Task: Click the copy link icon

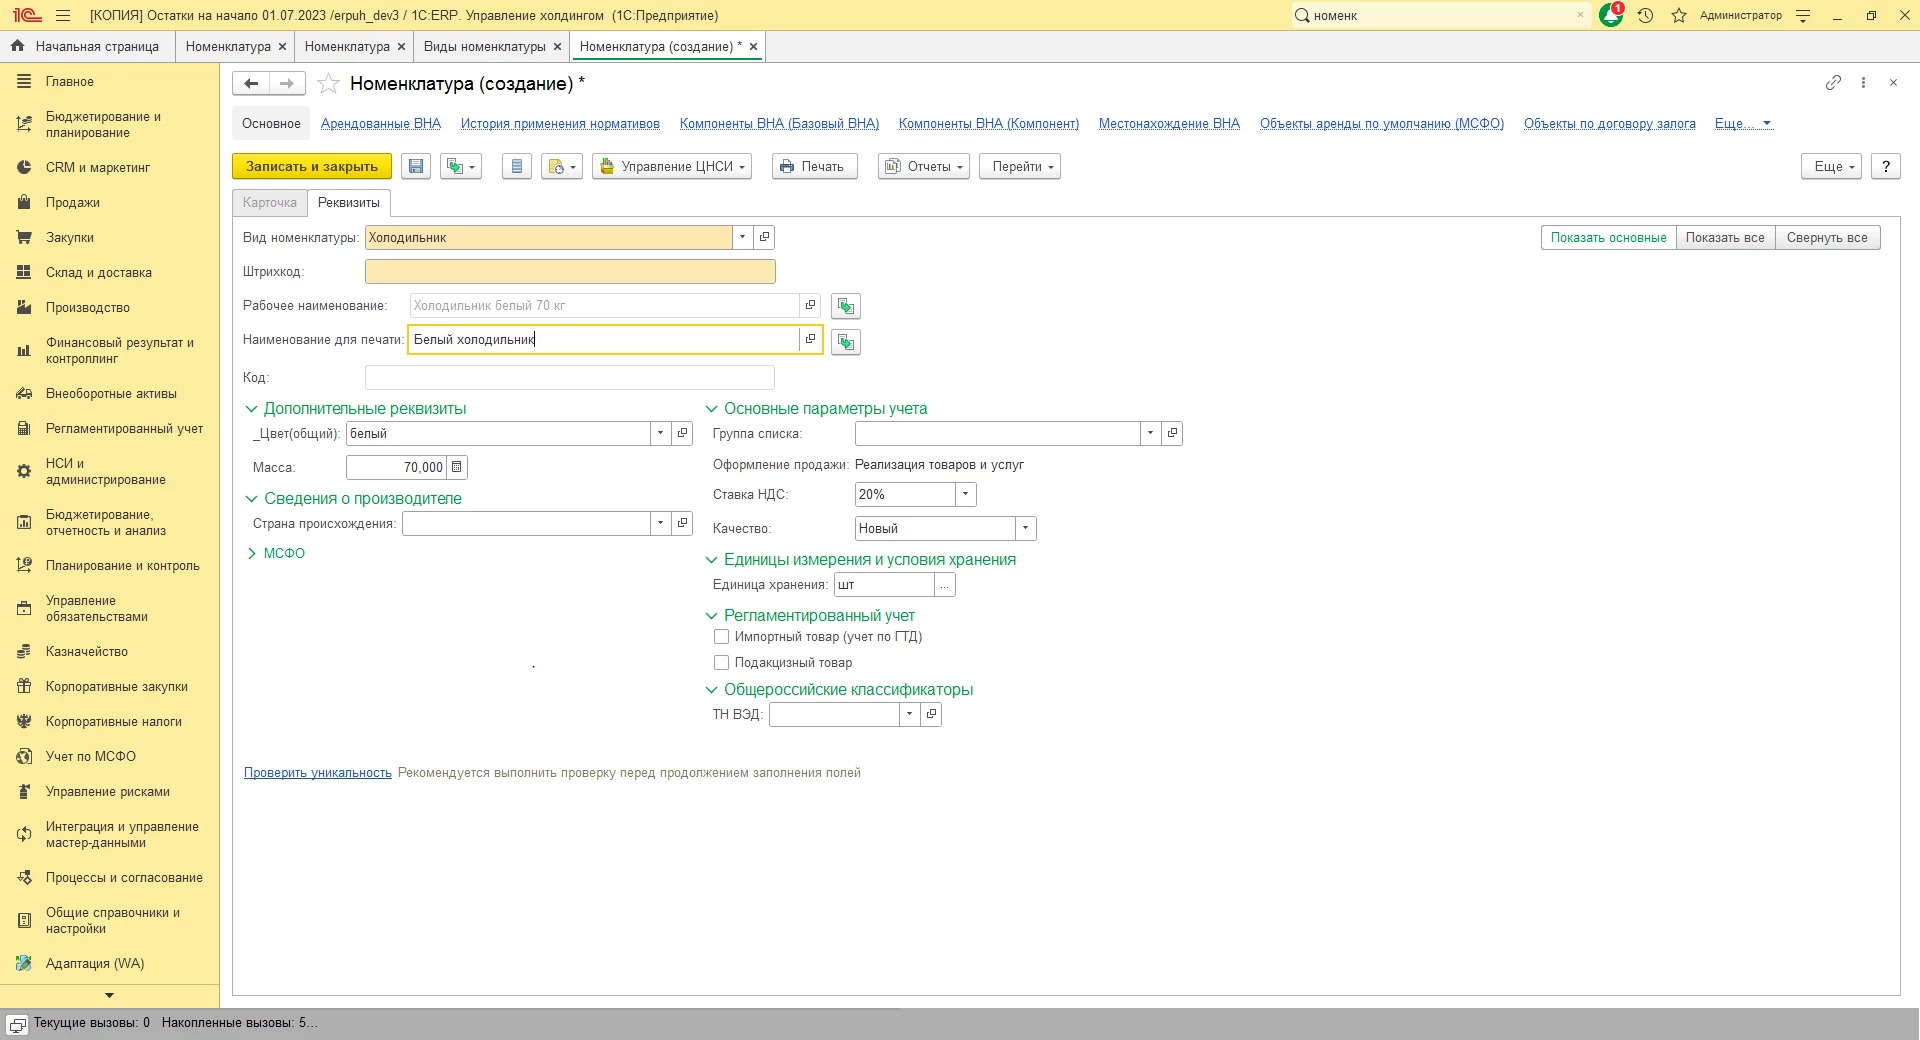Action: 1832,83
